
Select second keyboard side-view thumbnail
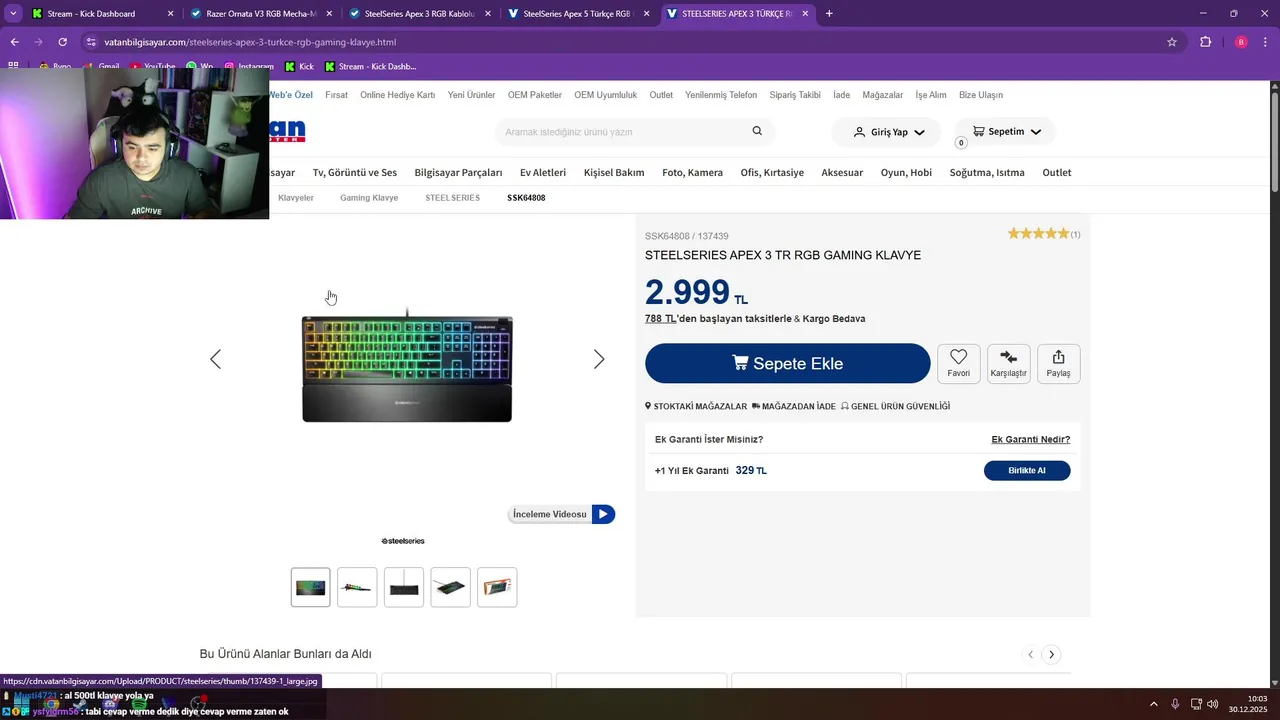pyautogui.click(x=357, y=587)
